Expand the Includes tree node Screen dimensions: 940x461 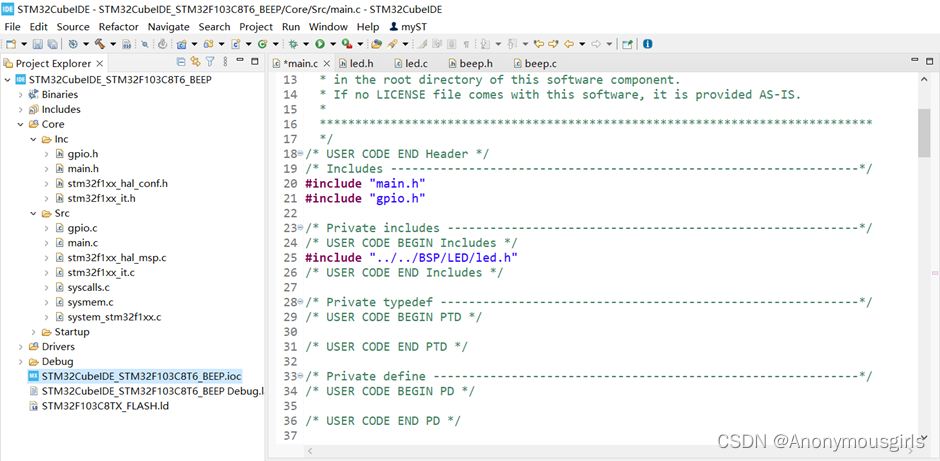coord(21,110)
